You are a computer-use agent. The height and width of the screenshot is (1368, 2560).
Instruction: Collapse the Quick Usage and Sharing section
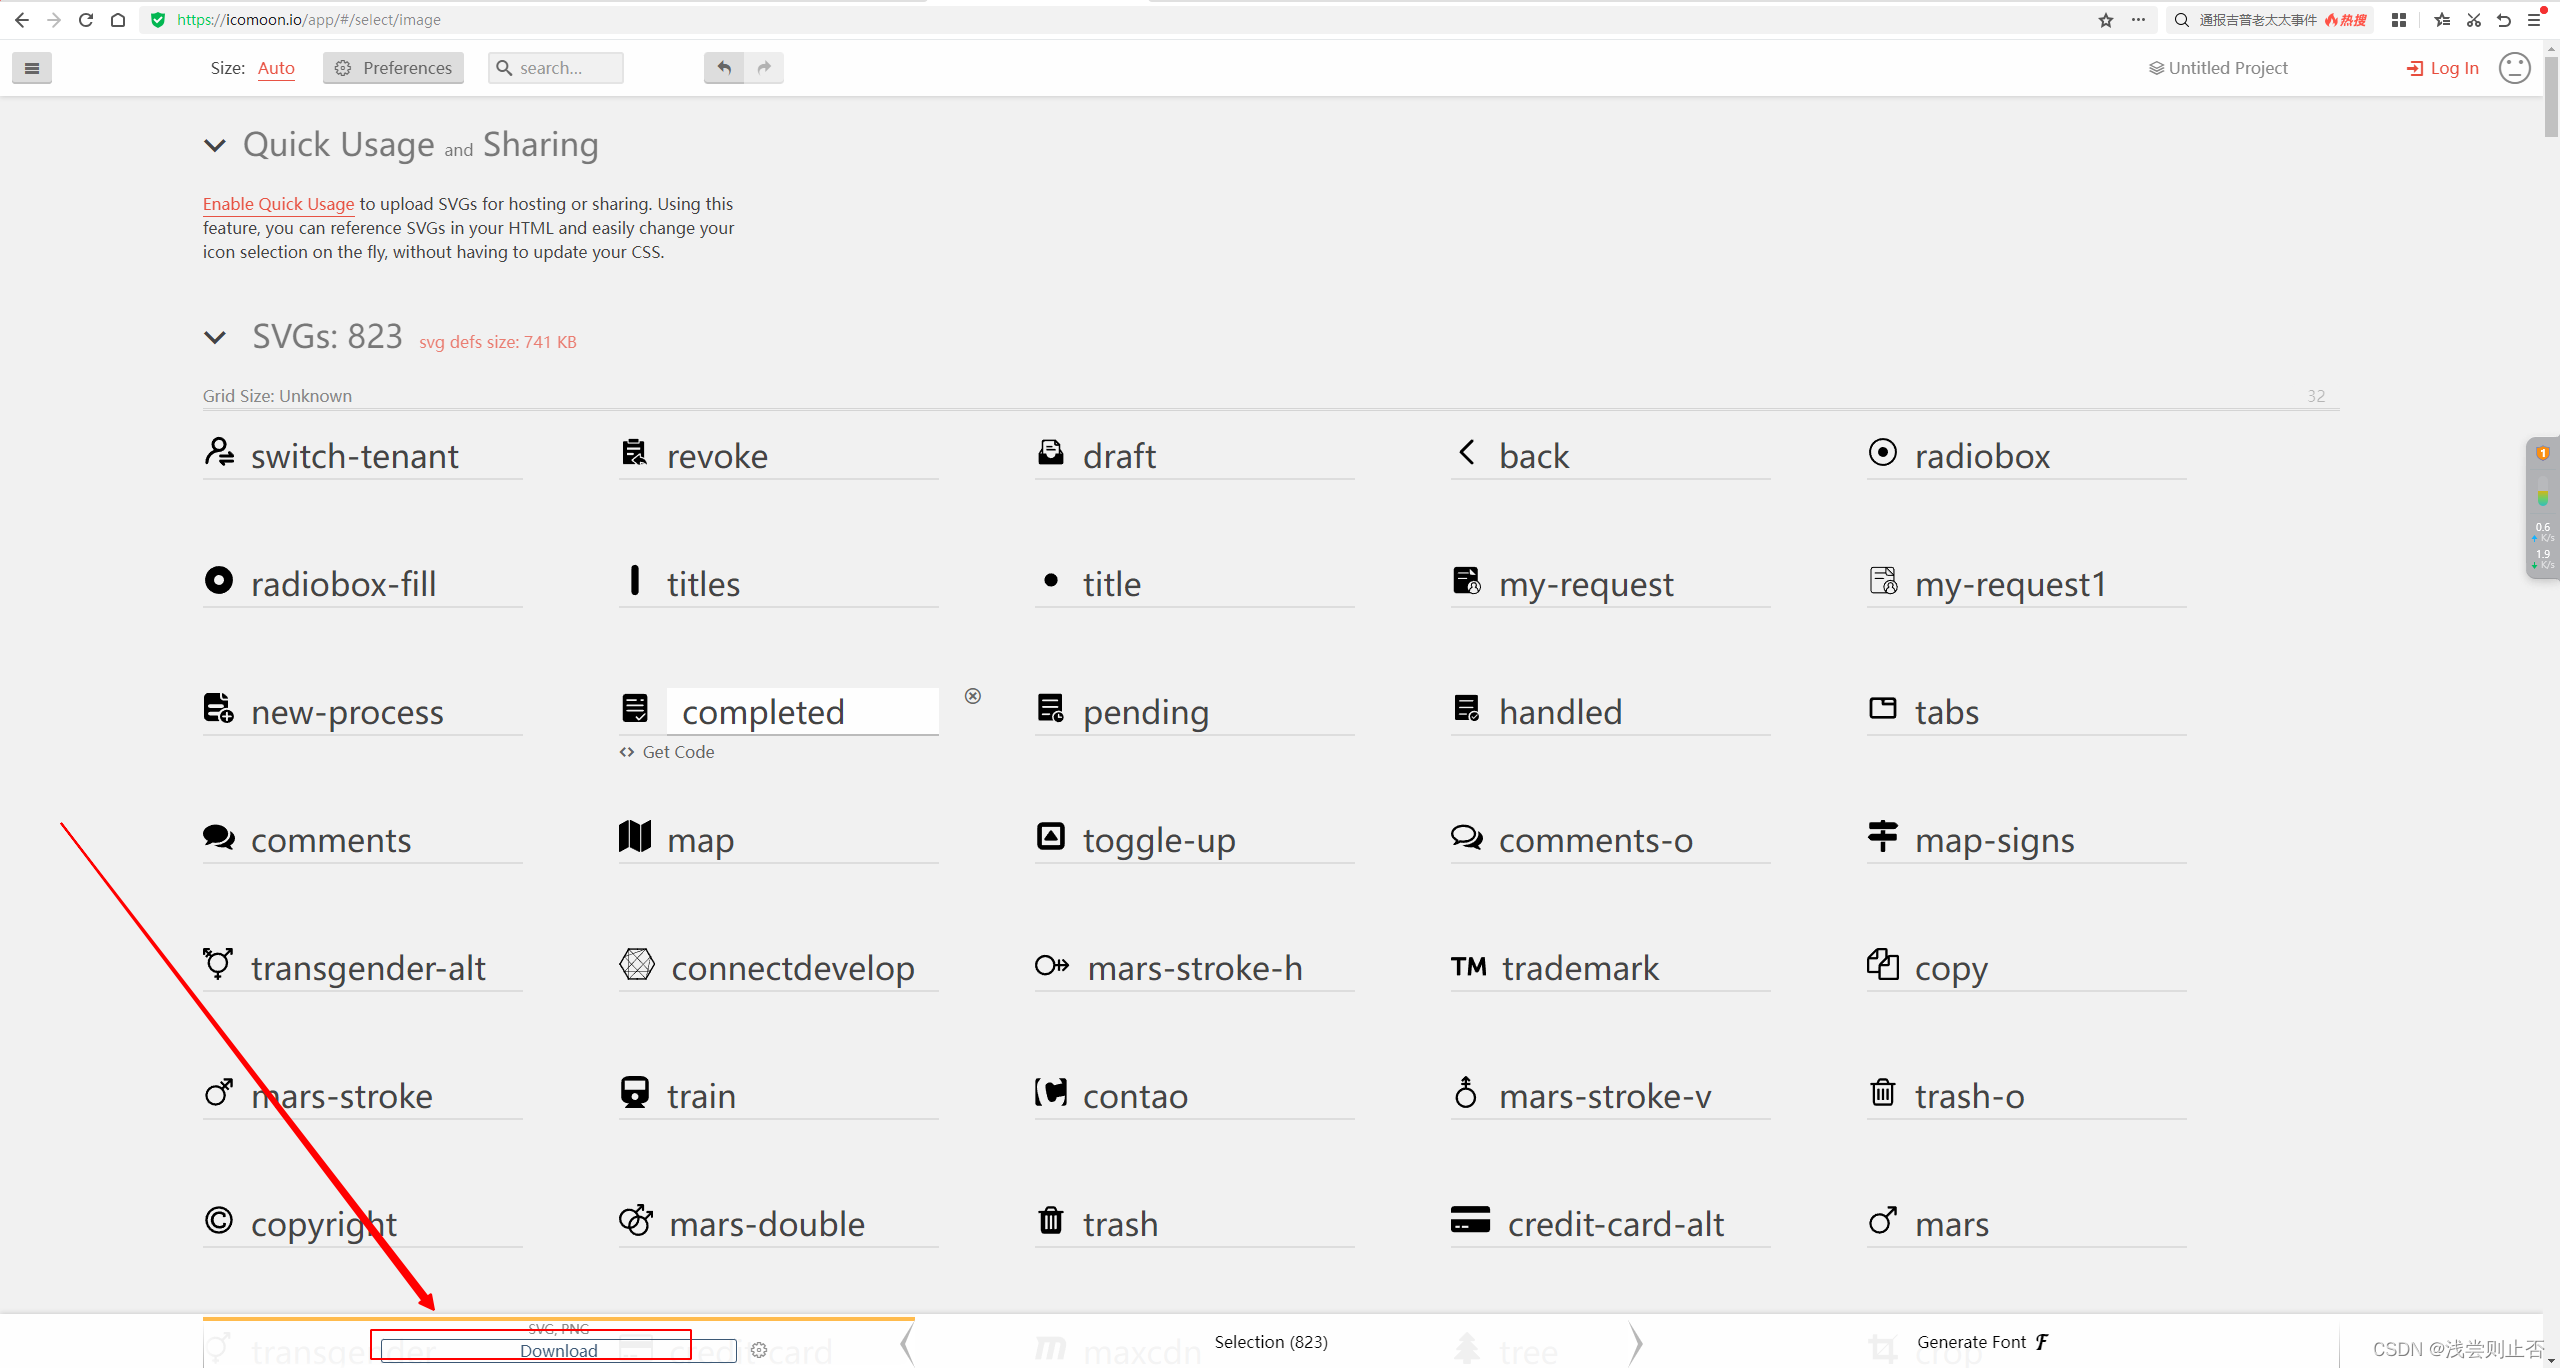[215, 145]
